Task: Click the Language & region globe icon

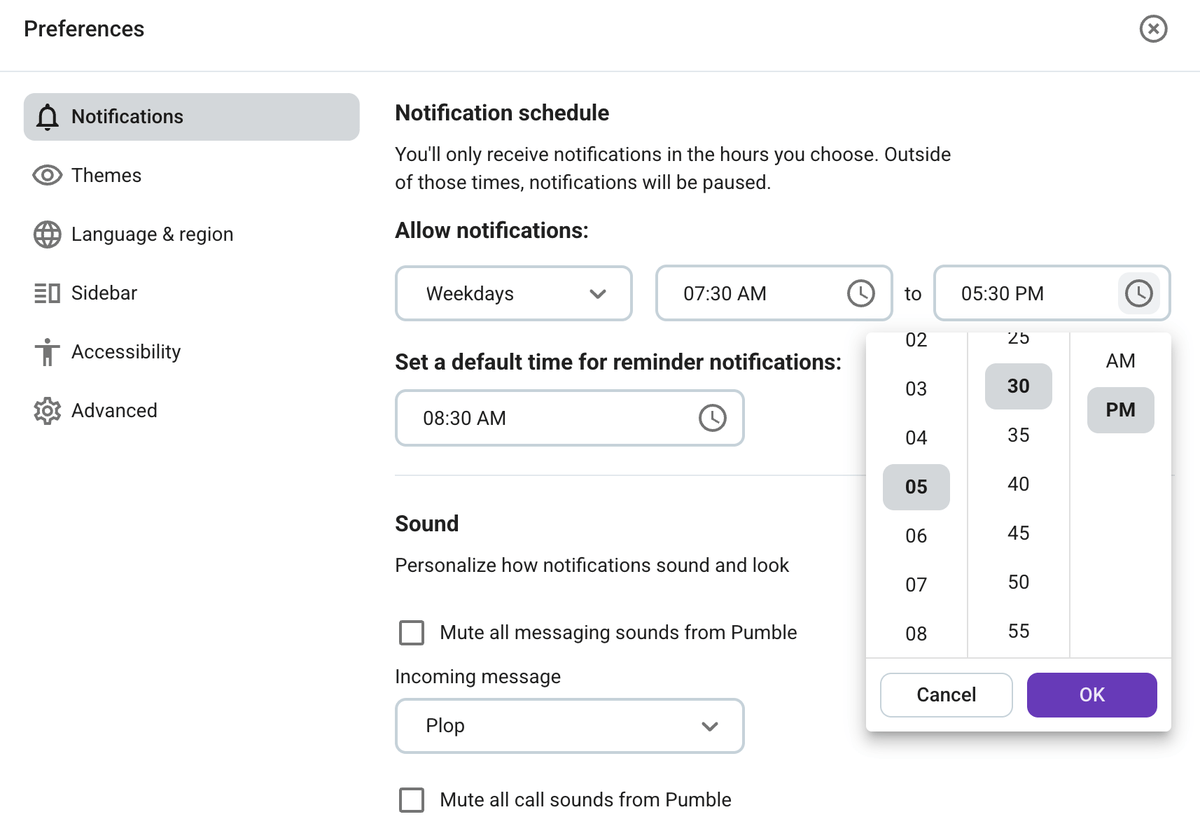Action: click(46, 234)
